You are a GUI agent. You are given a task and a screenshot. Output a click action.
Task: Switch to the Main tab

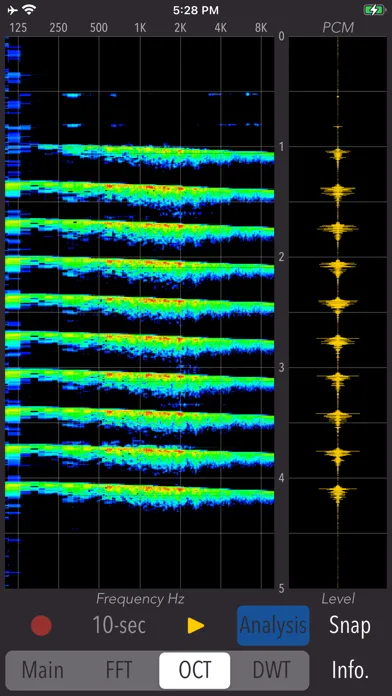point(43,670)
